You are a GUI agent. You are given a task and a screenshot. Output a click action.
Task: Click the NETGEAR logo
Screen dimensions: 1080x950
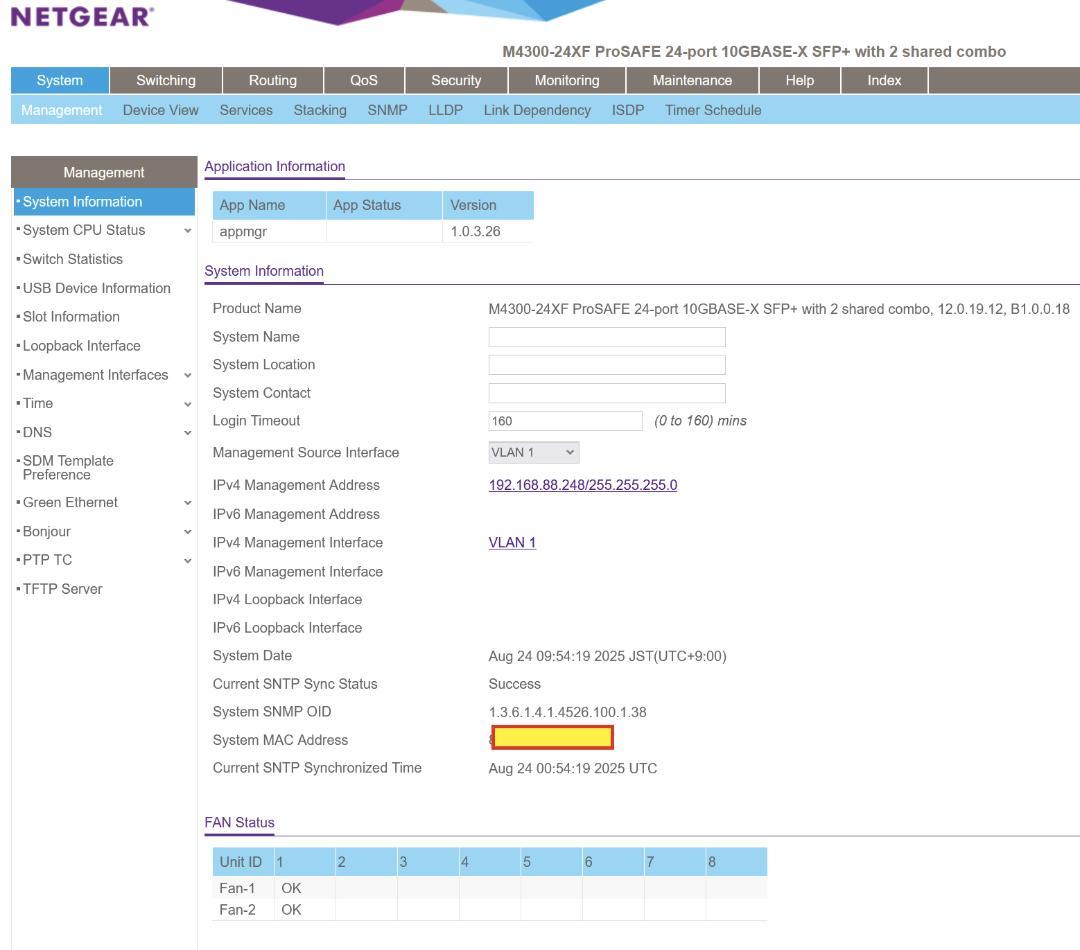[x=82, y=16]
